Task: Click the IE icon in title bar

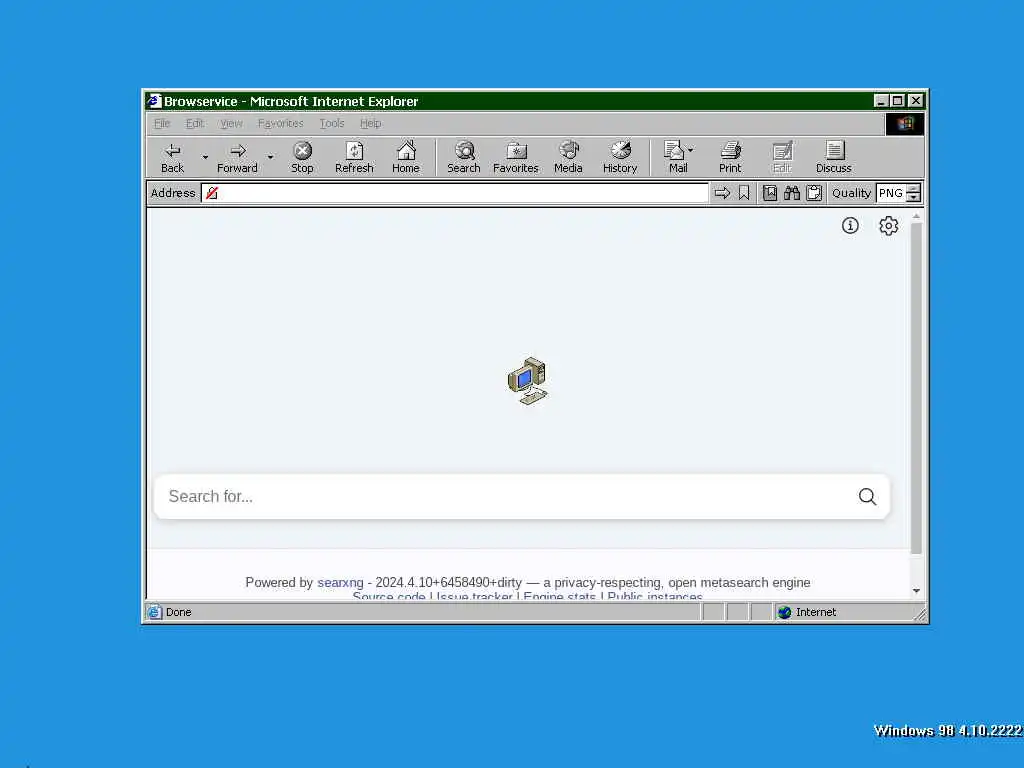Action: [153, 101]
